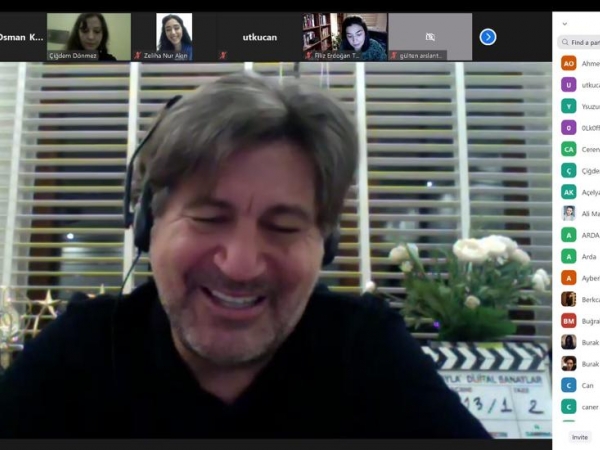Click the AK avatar for Açelya
The height and width of the screenshot is (450, 600).
[x=569, y=192]
